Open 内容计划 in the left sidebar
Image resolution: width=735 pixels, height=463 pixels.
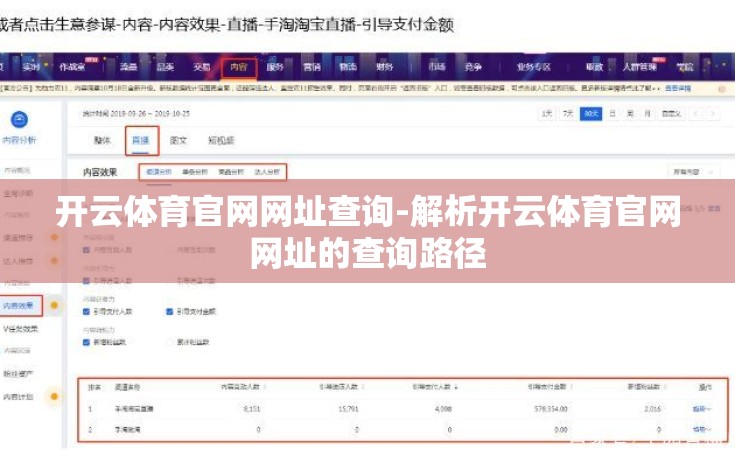point(18,396)
